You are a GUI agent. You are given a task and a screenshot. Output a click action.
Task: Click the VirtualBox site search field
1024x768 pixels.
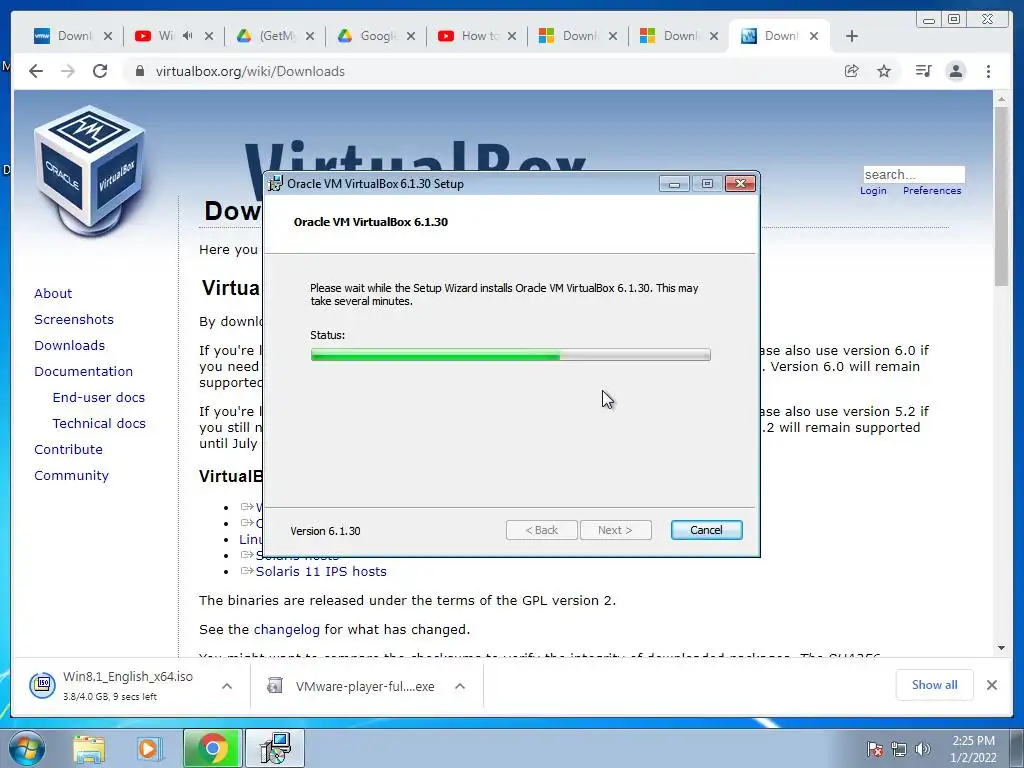coord(914,174)
